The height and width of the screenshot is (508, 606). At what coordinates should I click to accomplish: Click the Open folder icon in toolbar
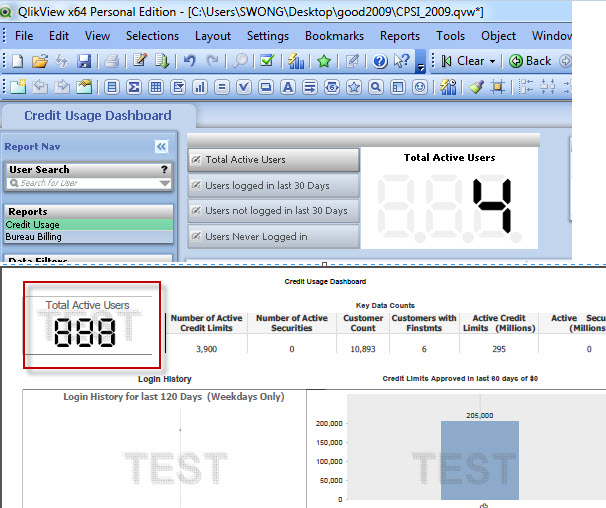[41, 61]
